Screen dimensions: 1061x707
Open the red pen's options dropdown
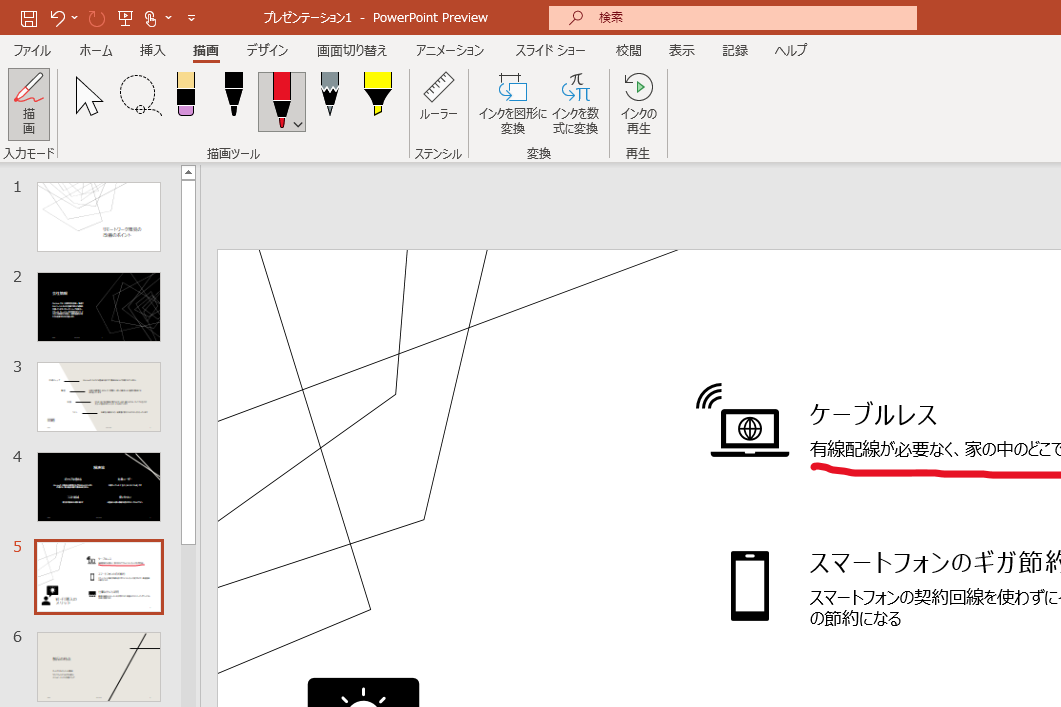point(297,122)
